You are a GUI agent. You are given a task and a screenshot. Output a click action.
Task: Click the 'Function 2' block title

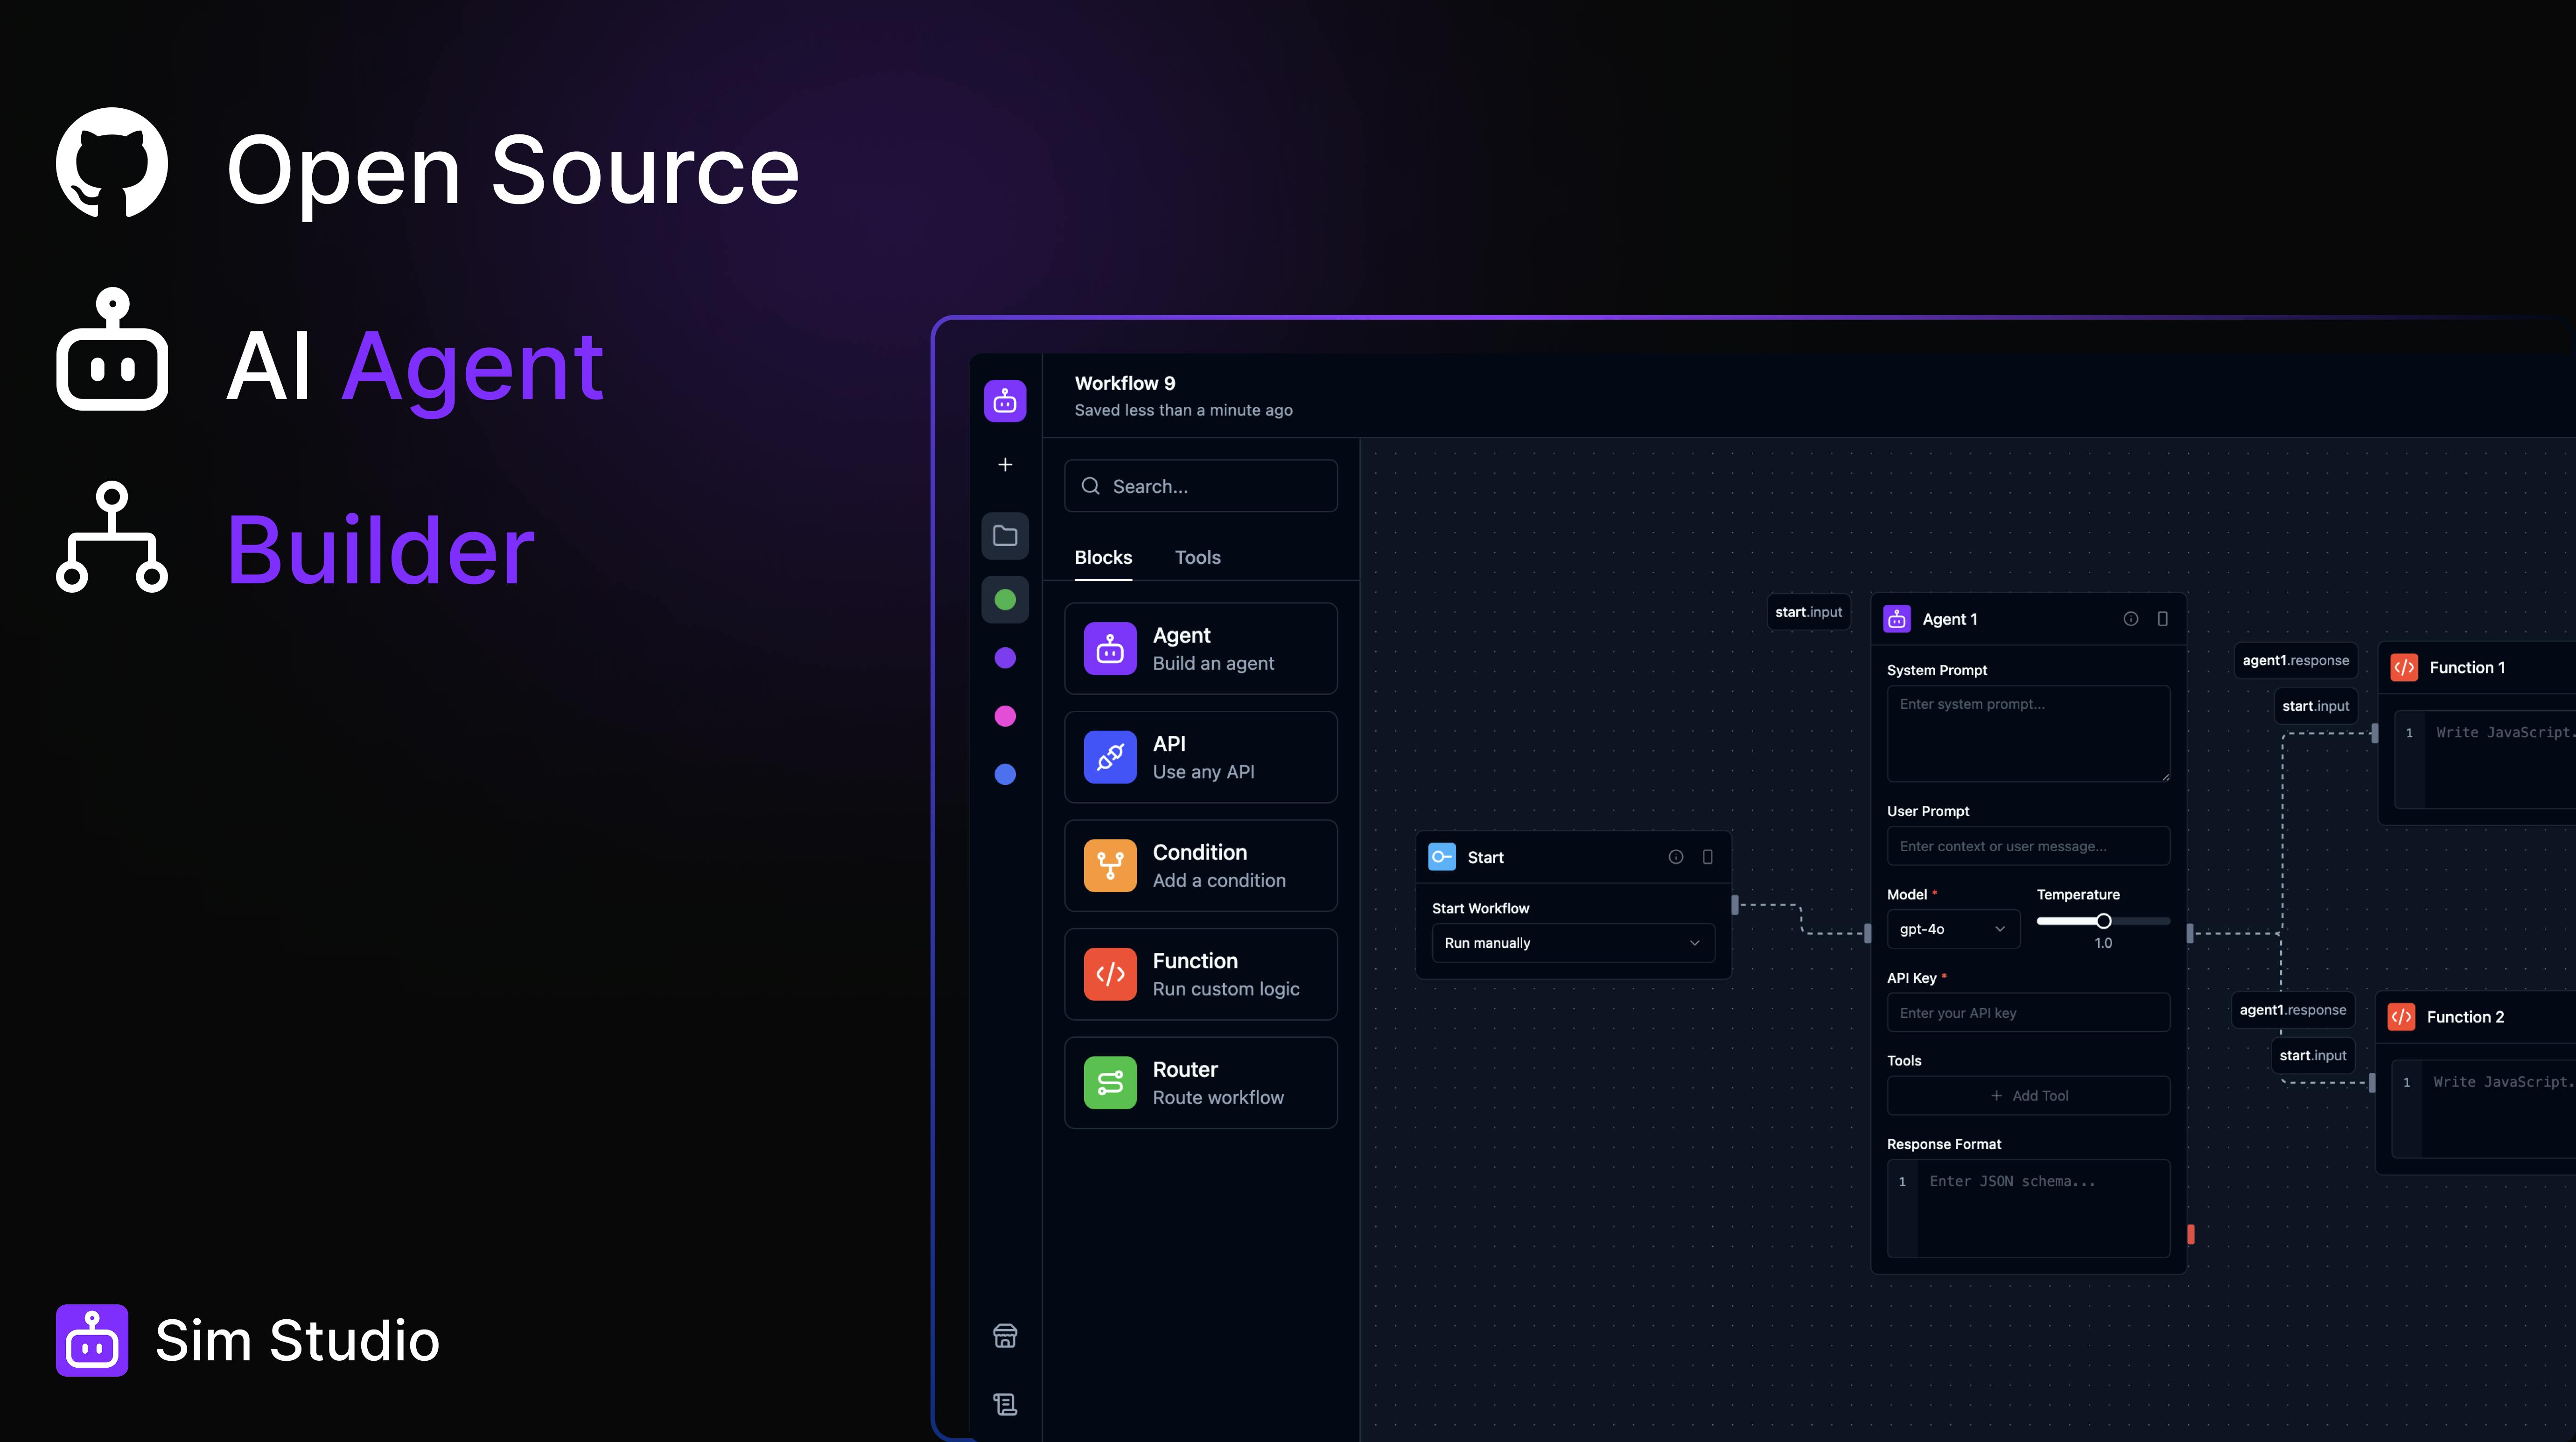(x=2465, y=1017)
